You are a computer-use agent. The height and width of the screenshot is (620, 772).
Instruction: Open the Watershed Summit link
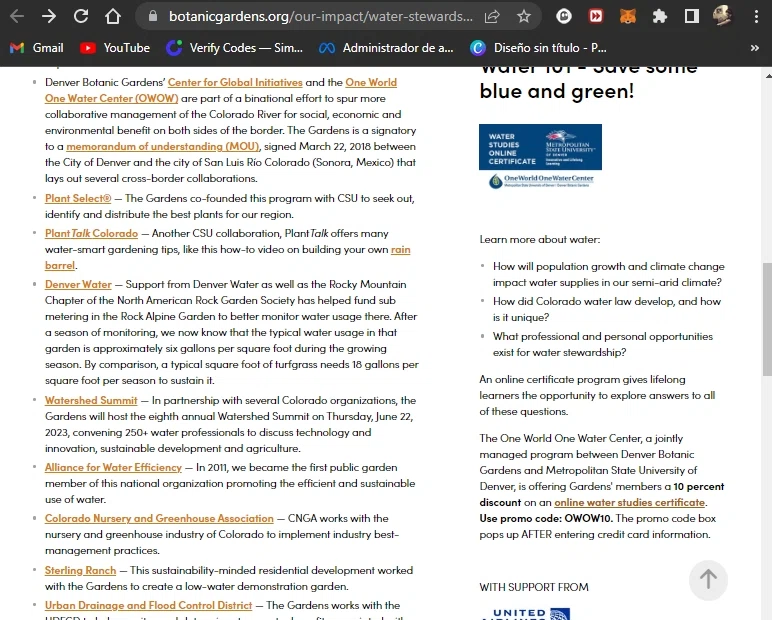91,400
